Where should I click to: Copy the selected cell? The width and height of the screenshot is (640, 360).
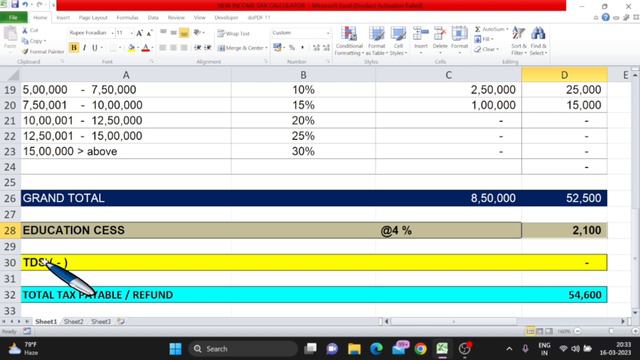click(33, 41)
